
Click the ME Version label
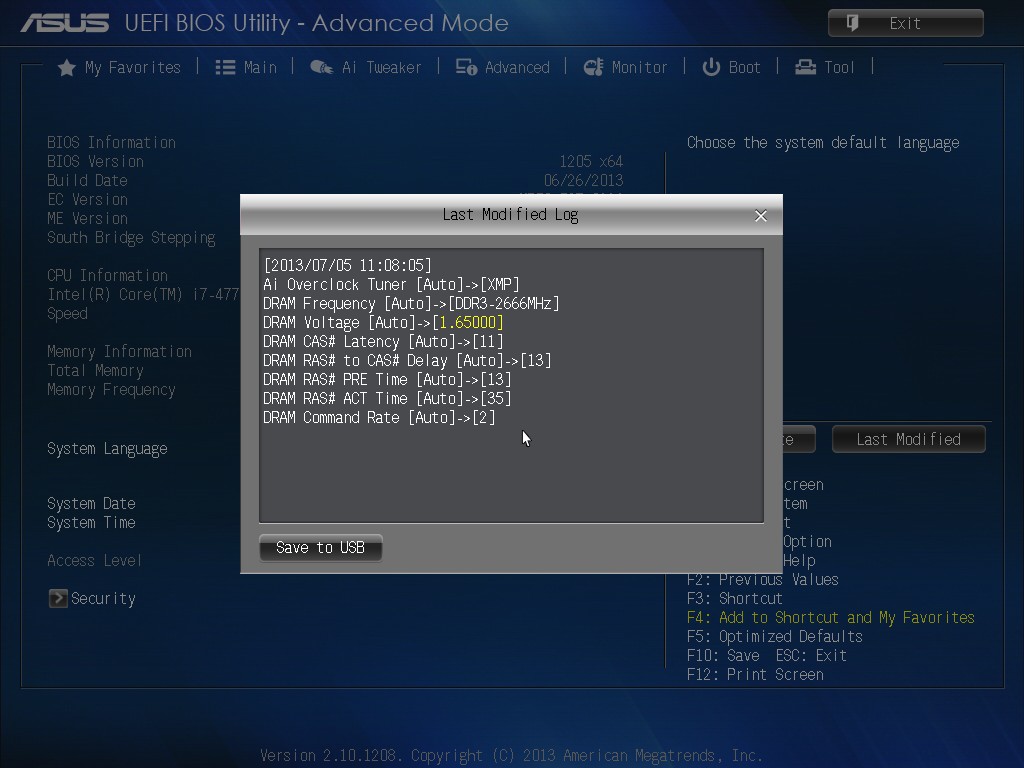tap(88, 218)
